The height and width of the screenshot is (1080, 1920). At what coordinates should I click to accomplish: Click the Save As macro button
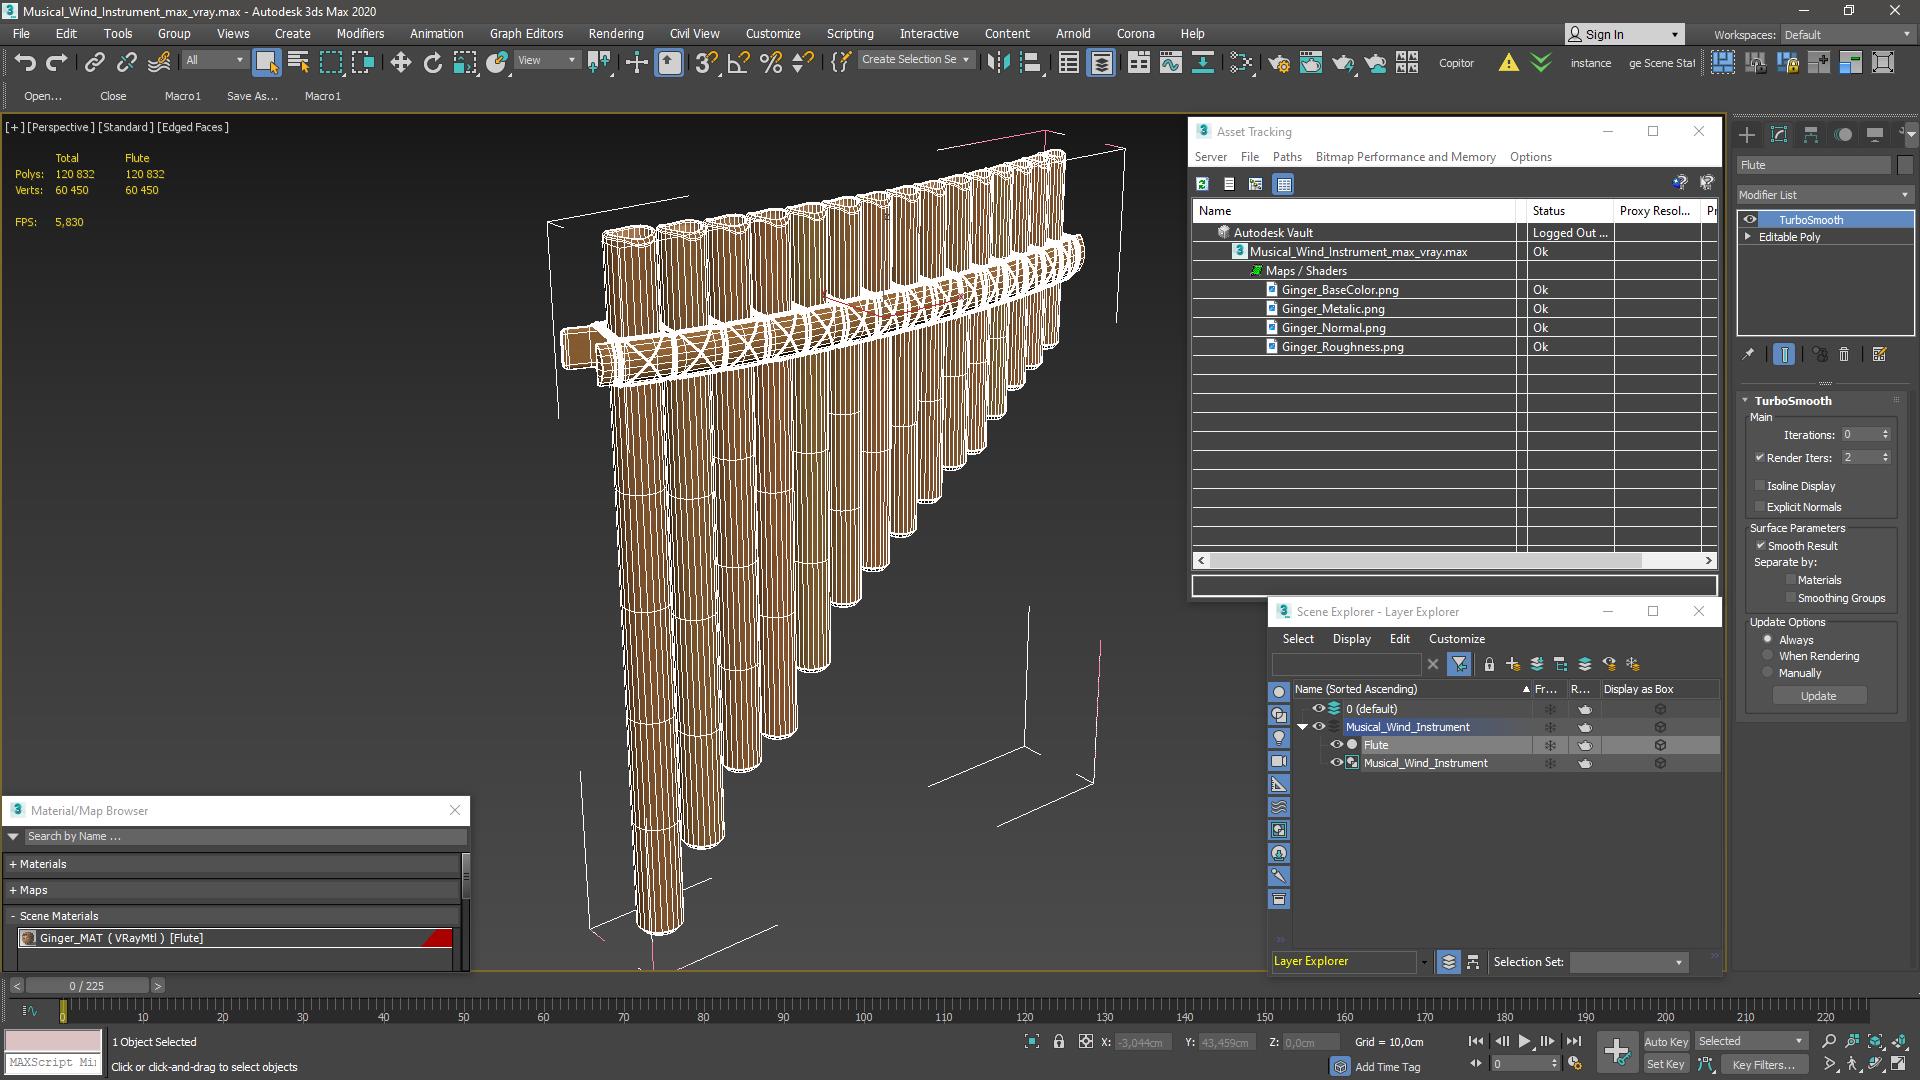click(252, 96)
